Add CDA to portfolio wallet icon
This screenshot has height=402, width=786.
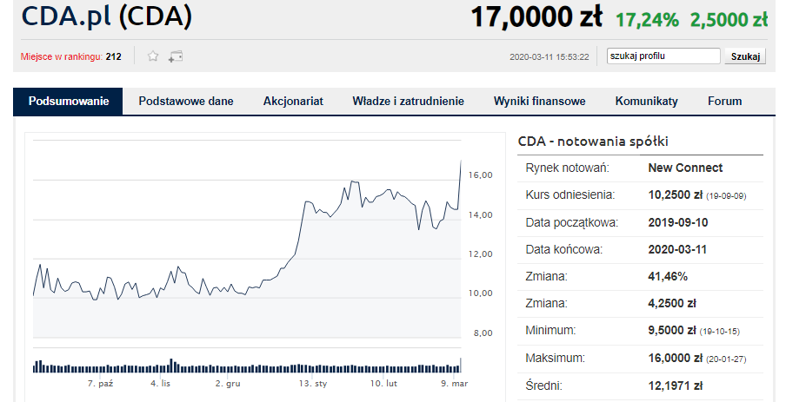point(175,56)
